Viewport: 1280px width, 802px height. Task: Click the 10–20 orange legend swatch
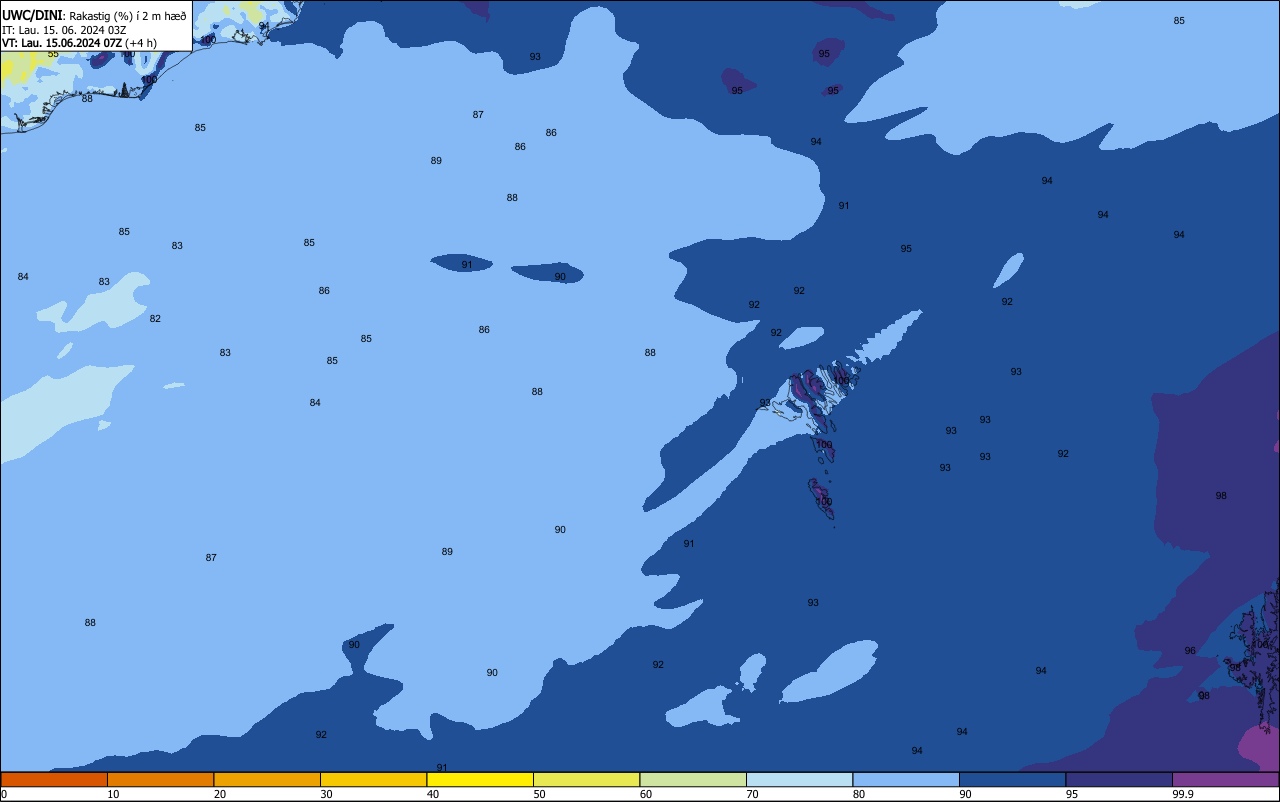[x=160, y=779]
